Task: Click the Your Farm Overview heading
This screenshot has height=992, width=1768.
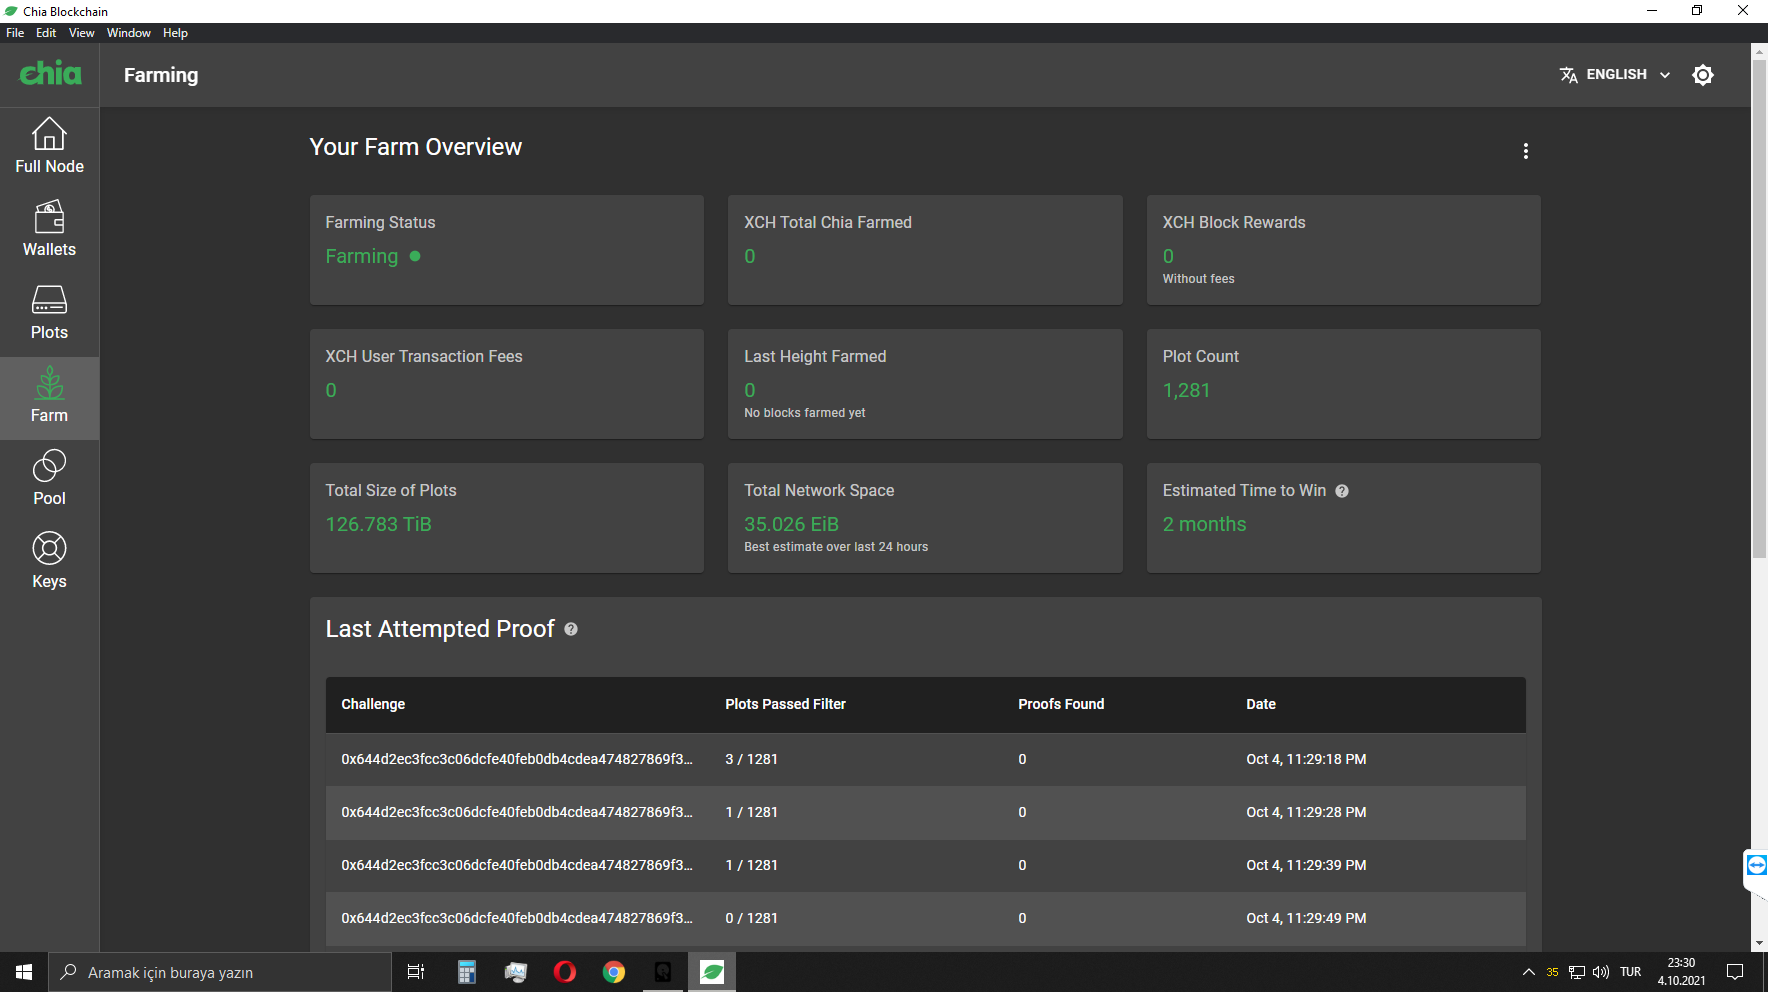Action: (416, 147)
